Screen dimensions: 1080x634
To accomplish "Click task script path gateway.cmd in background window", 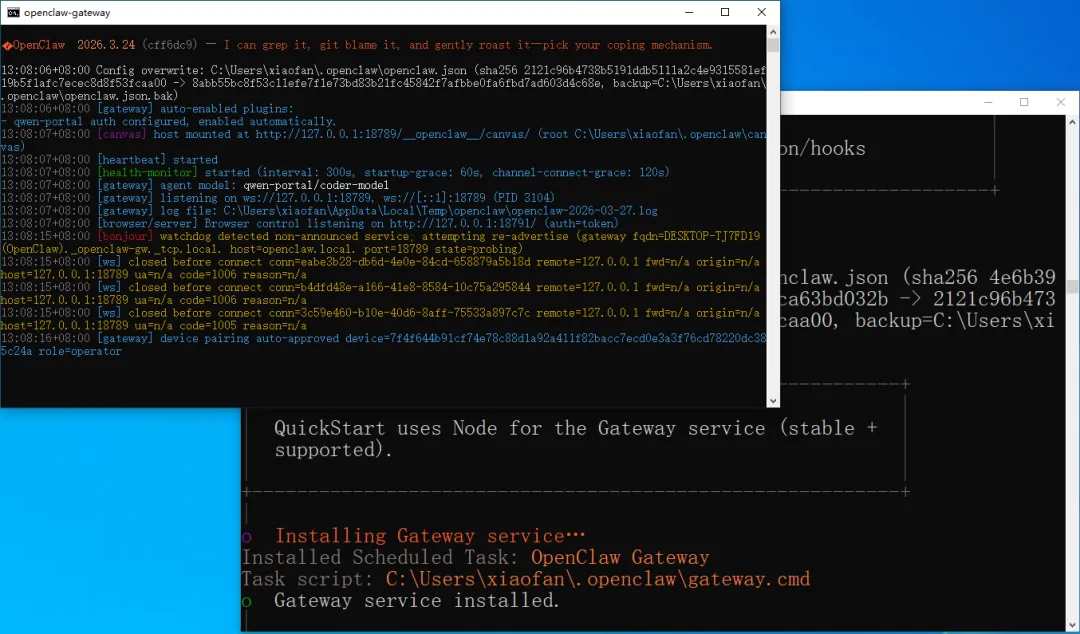I will tap(598, 578).
